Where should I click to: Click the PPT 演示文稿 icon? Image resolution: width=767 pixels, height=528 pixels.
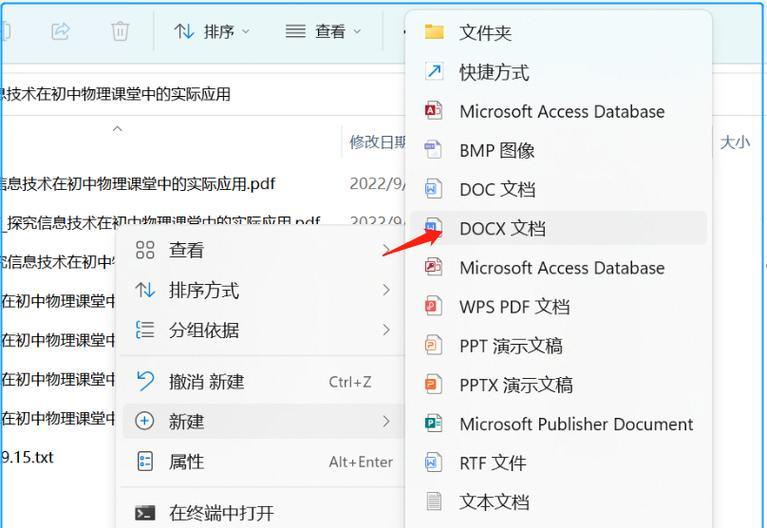[x=433, y=345]
